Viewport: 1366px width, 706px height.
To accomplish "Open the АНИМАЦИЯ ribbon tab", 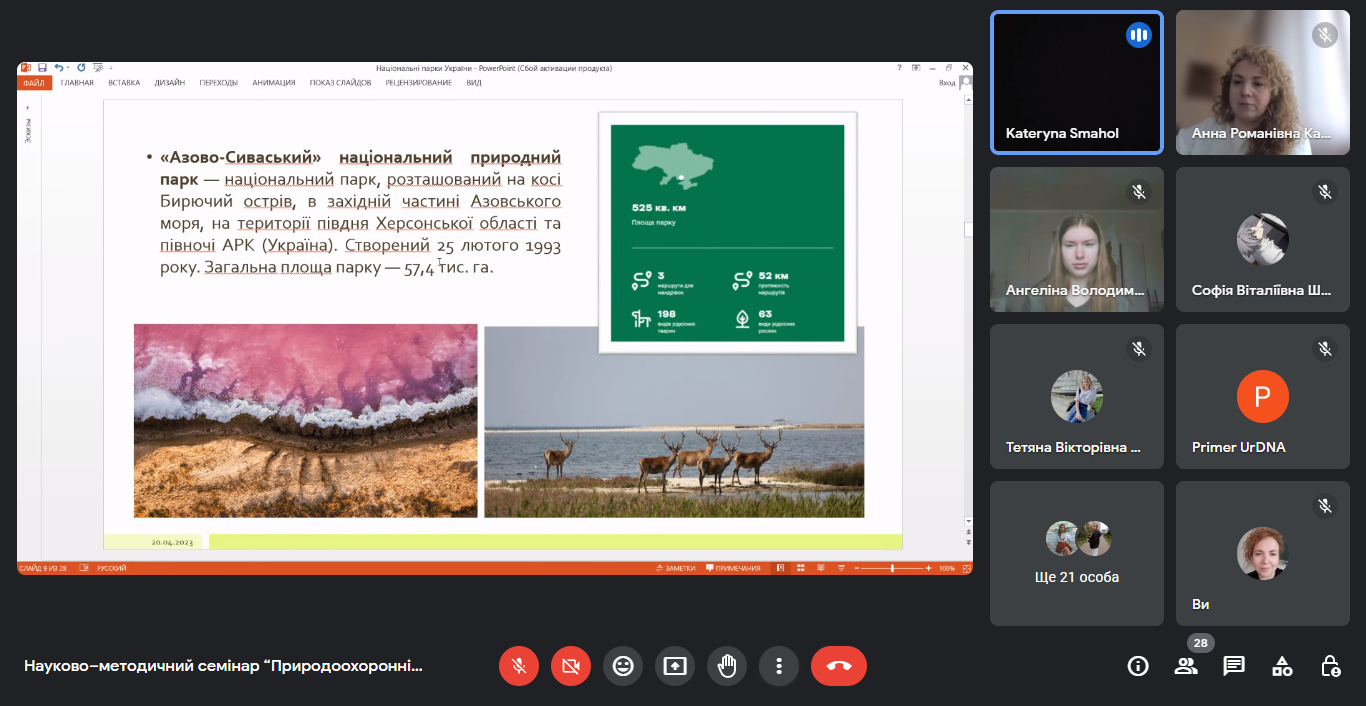I will (273, 83).
